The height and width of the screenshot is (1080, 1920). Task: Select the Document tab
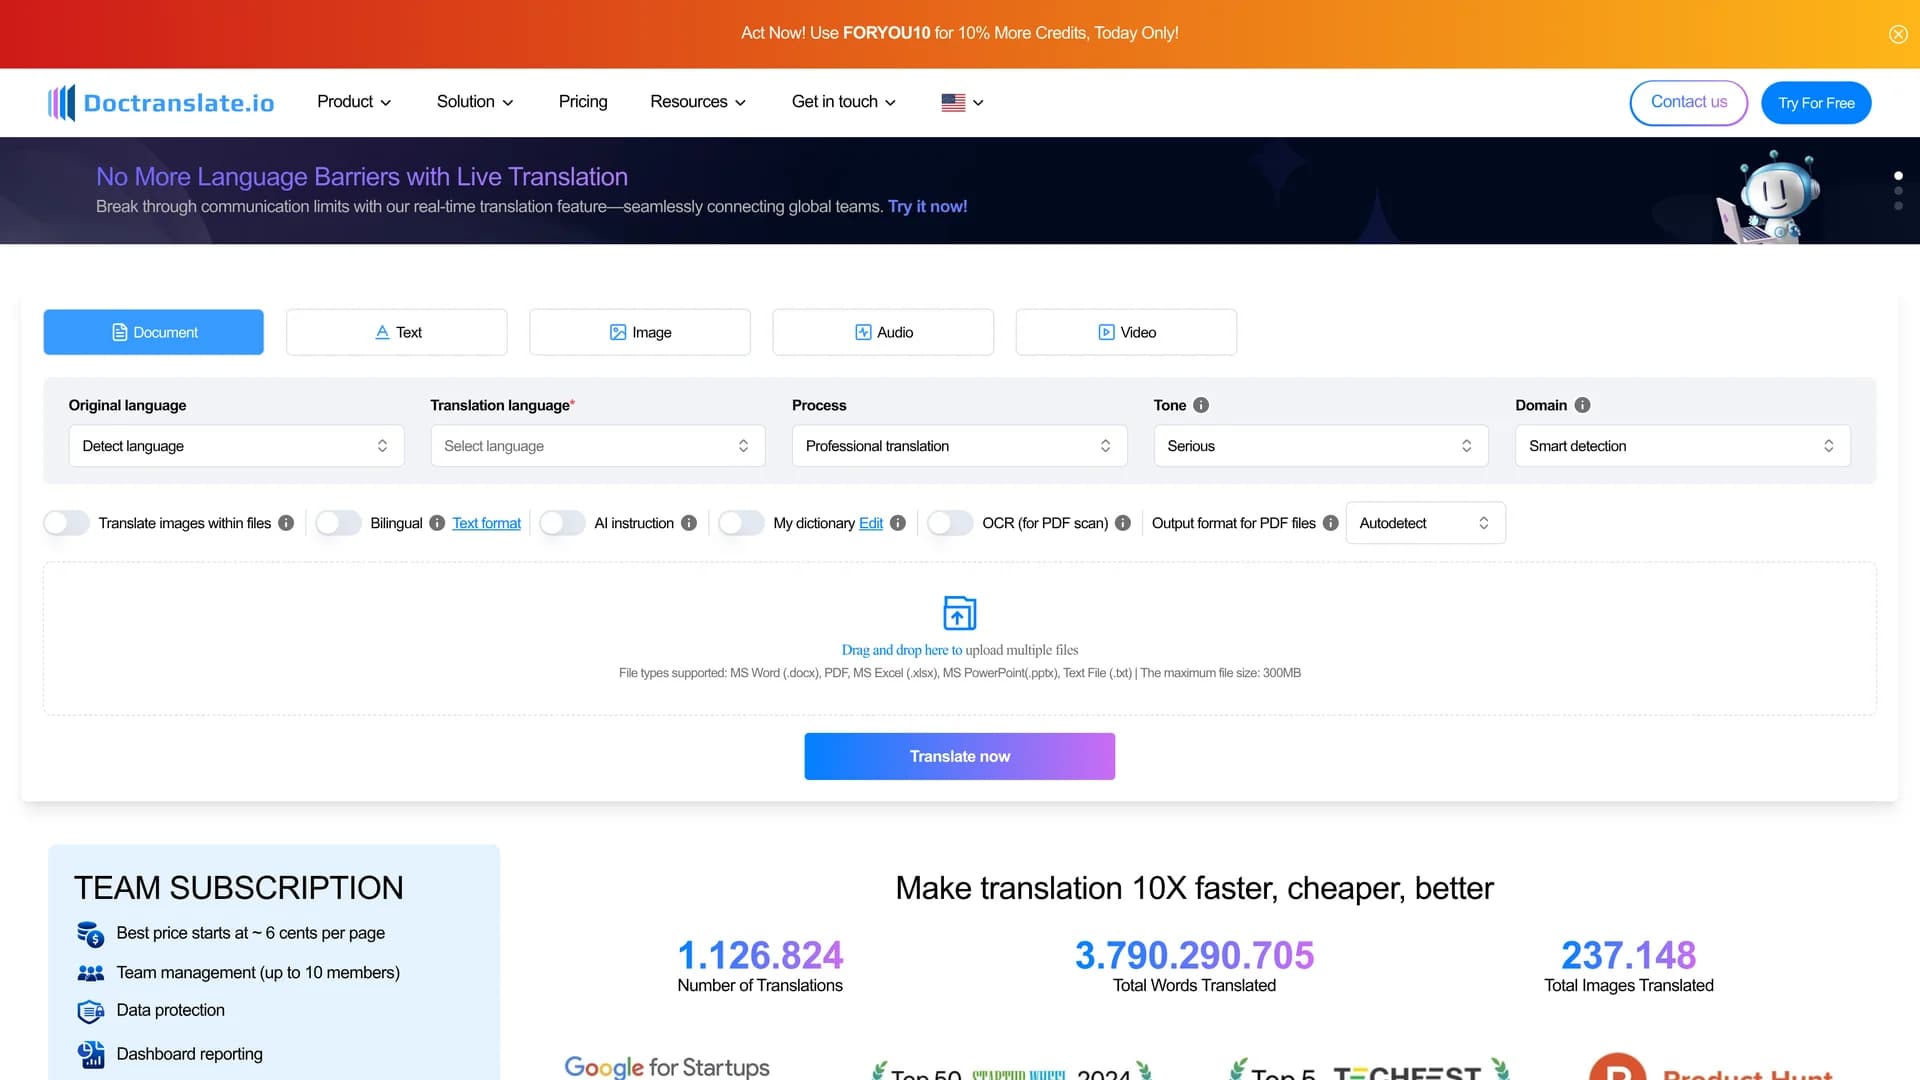(x=154, y=332)
